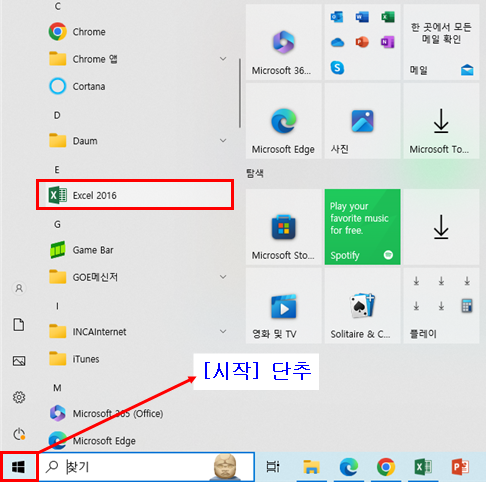Jump to letter C section header
Viewport: 486px width, 482px height.
click(x=57, y=6)
